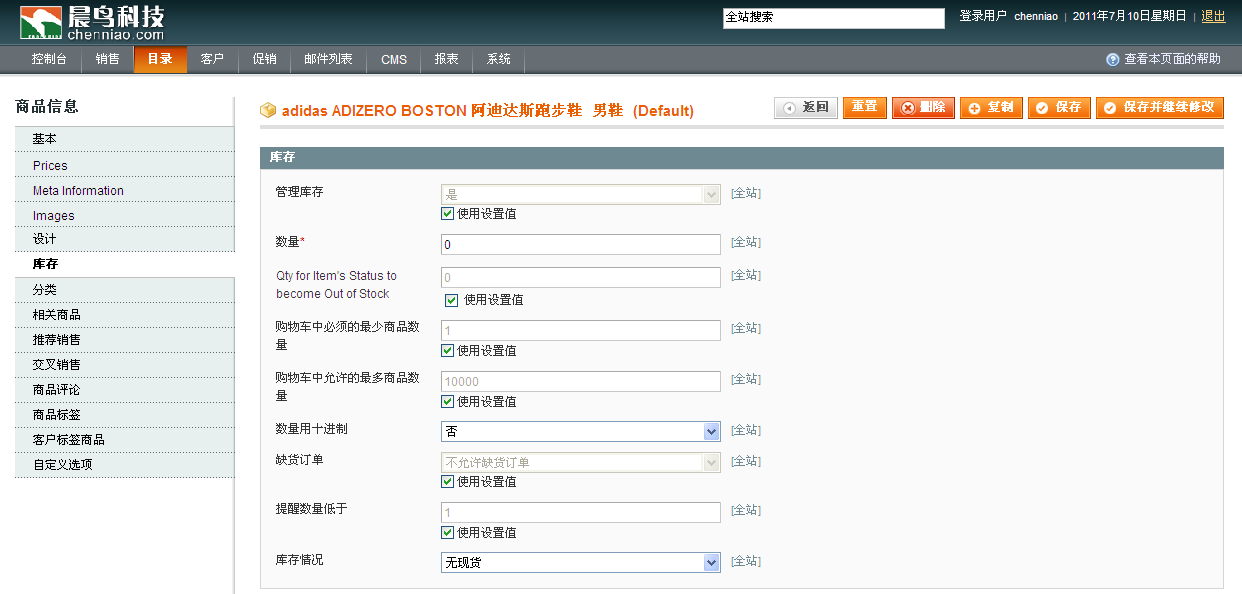The width and height of the screenshot is (1242, 594).
Task: Select the 客户标签商品 tab
Action: [x=125, y=439]
